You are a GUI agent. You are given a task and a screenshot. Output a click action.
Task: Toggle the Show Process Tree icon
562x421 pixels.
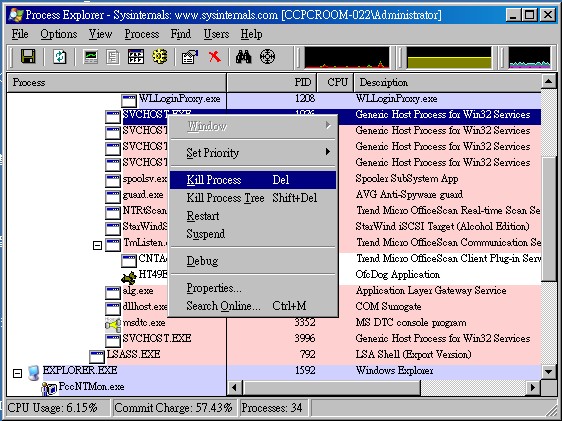coord(113,57)
